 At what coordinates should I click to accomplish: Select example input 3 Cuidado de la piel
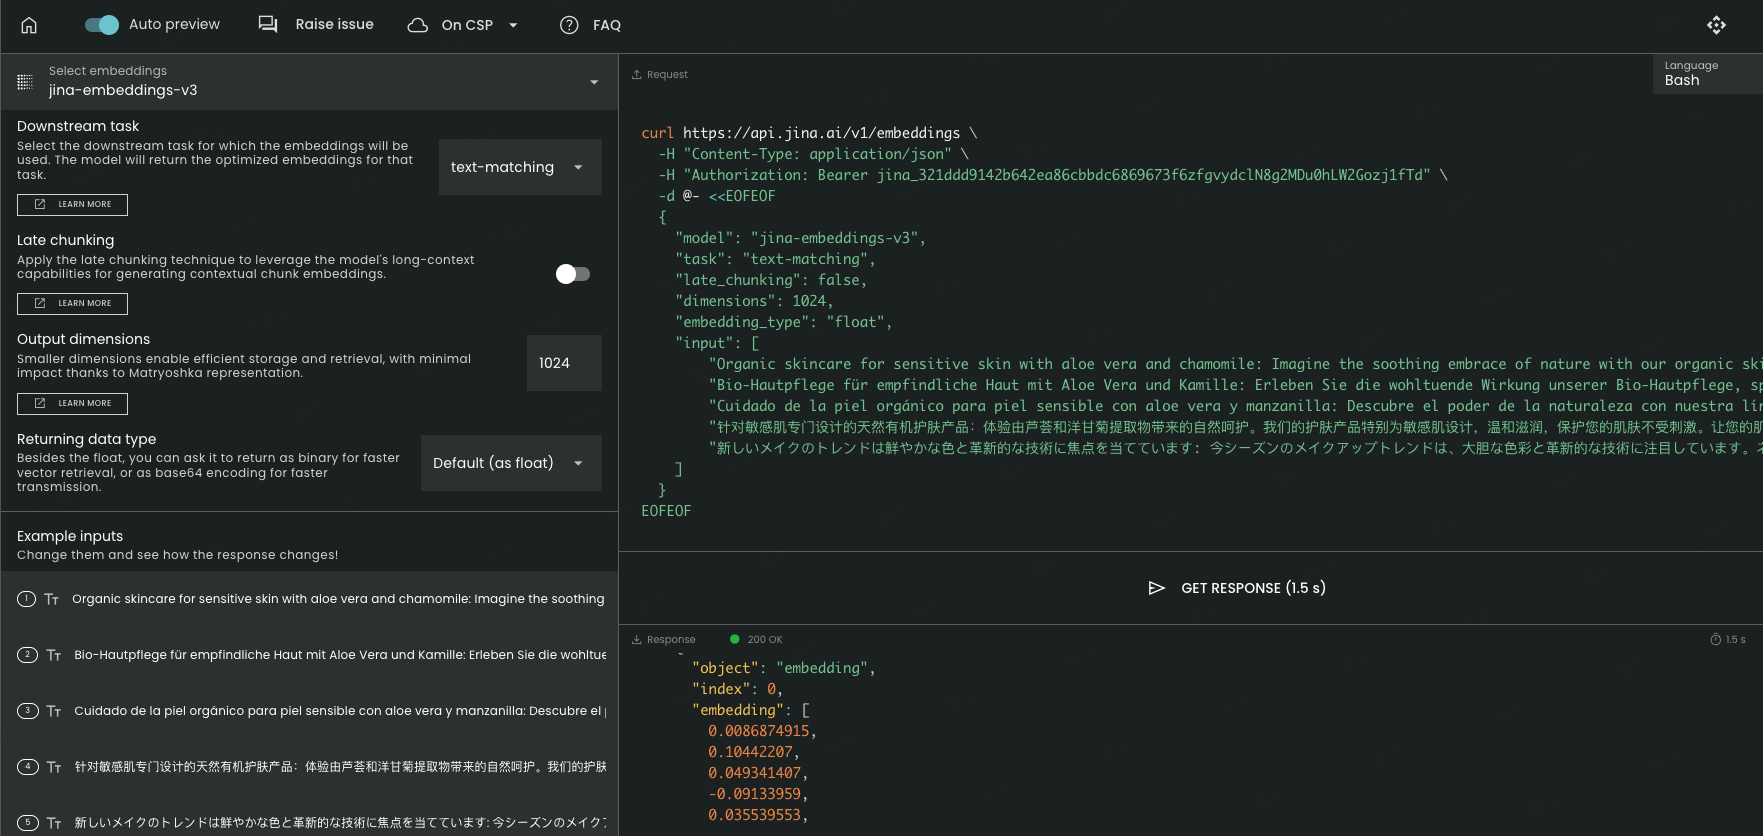pyautogui.click(x=340, y=711)
